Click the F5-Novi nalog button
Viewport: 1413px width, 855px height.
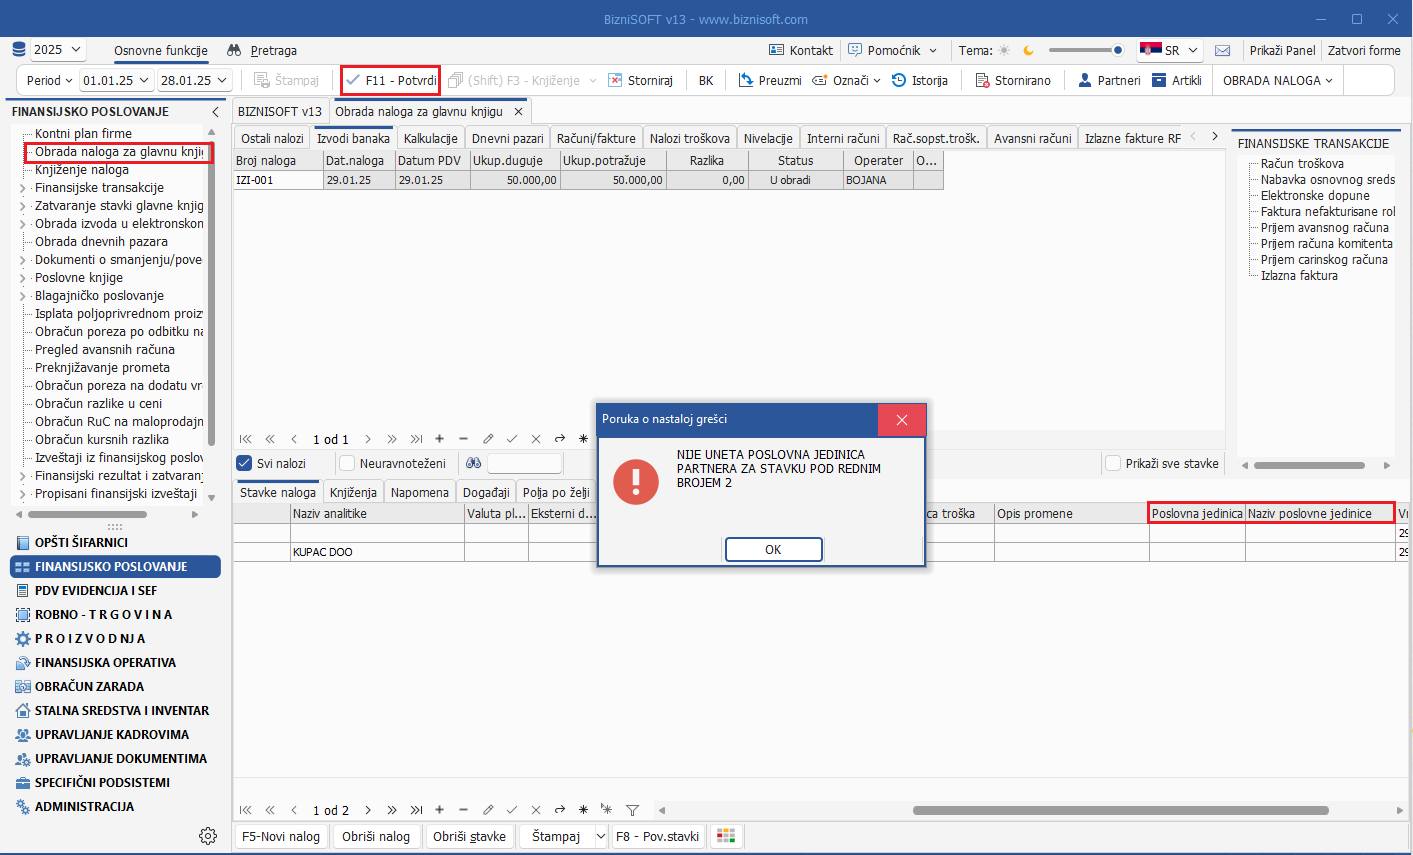(x=281, y=836)
